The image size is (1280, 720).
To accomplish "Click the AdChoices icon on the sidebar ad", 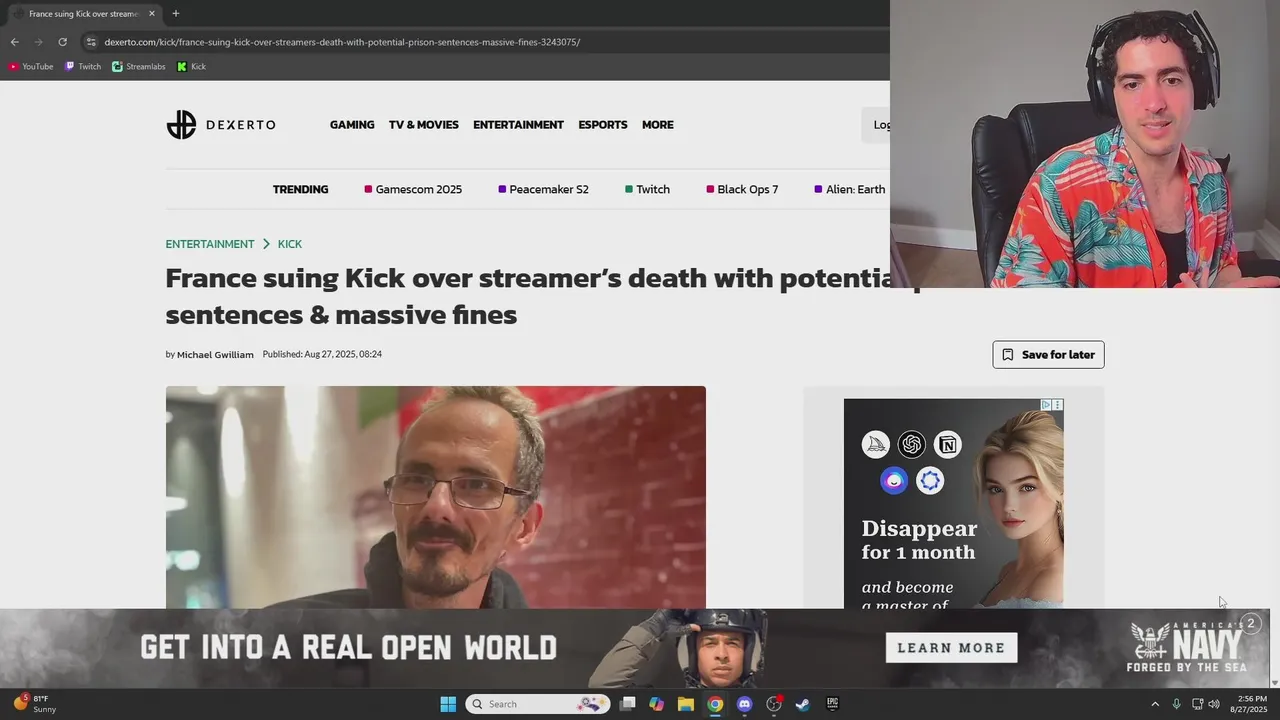I will tap(1046, 405).
